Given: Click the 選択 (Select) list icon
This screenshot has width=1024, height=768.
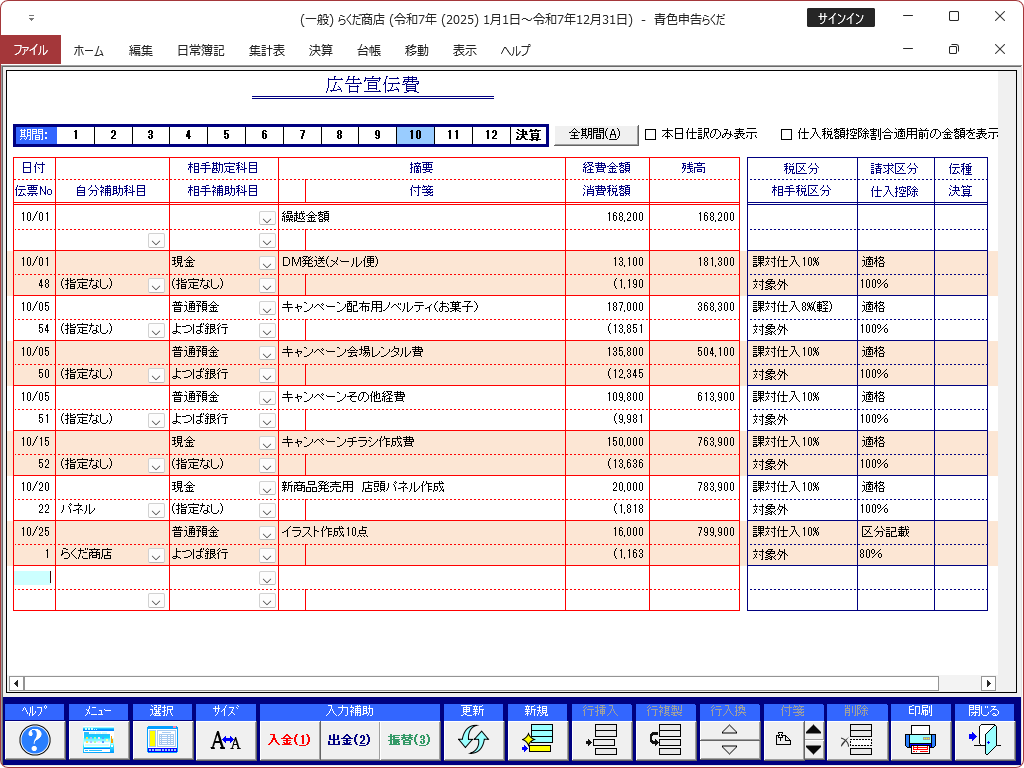Looking at the screenshot, I should (161, 740).
